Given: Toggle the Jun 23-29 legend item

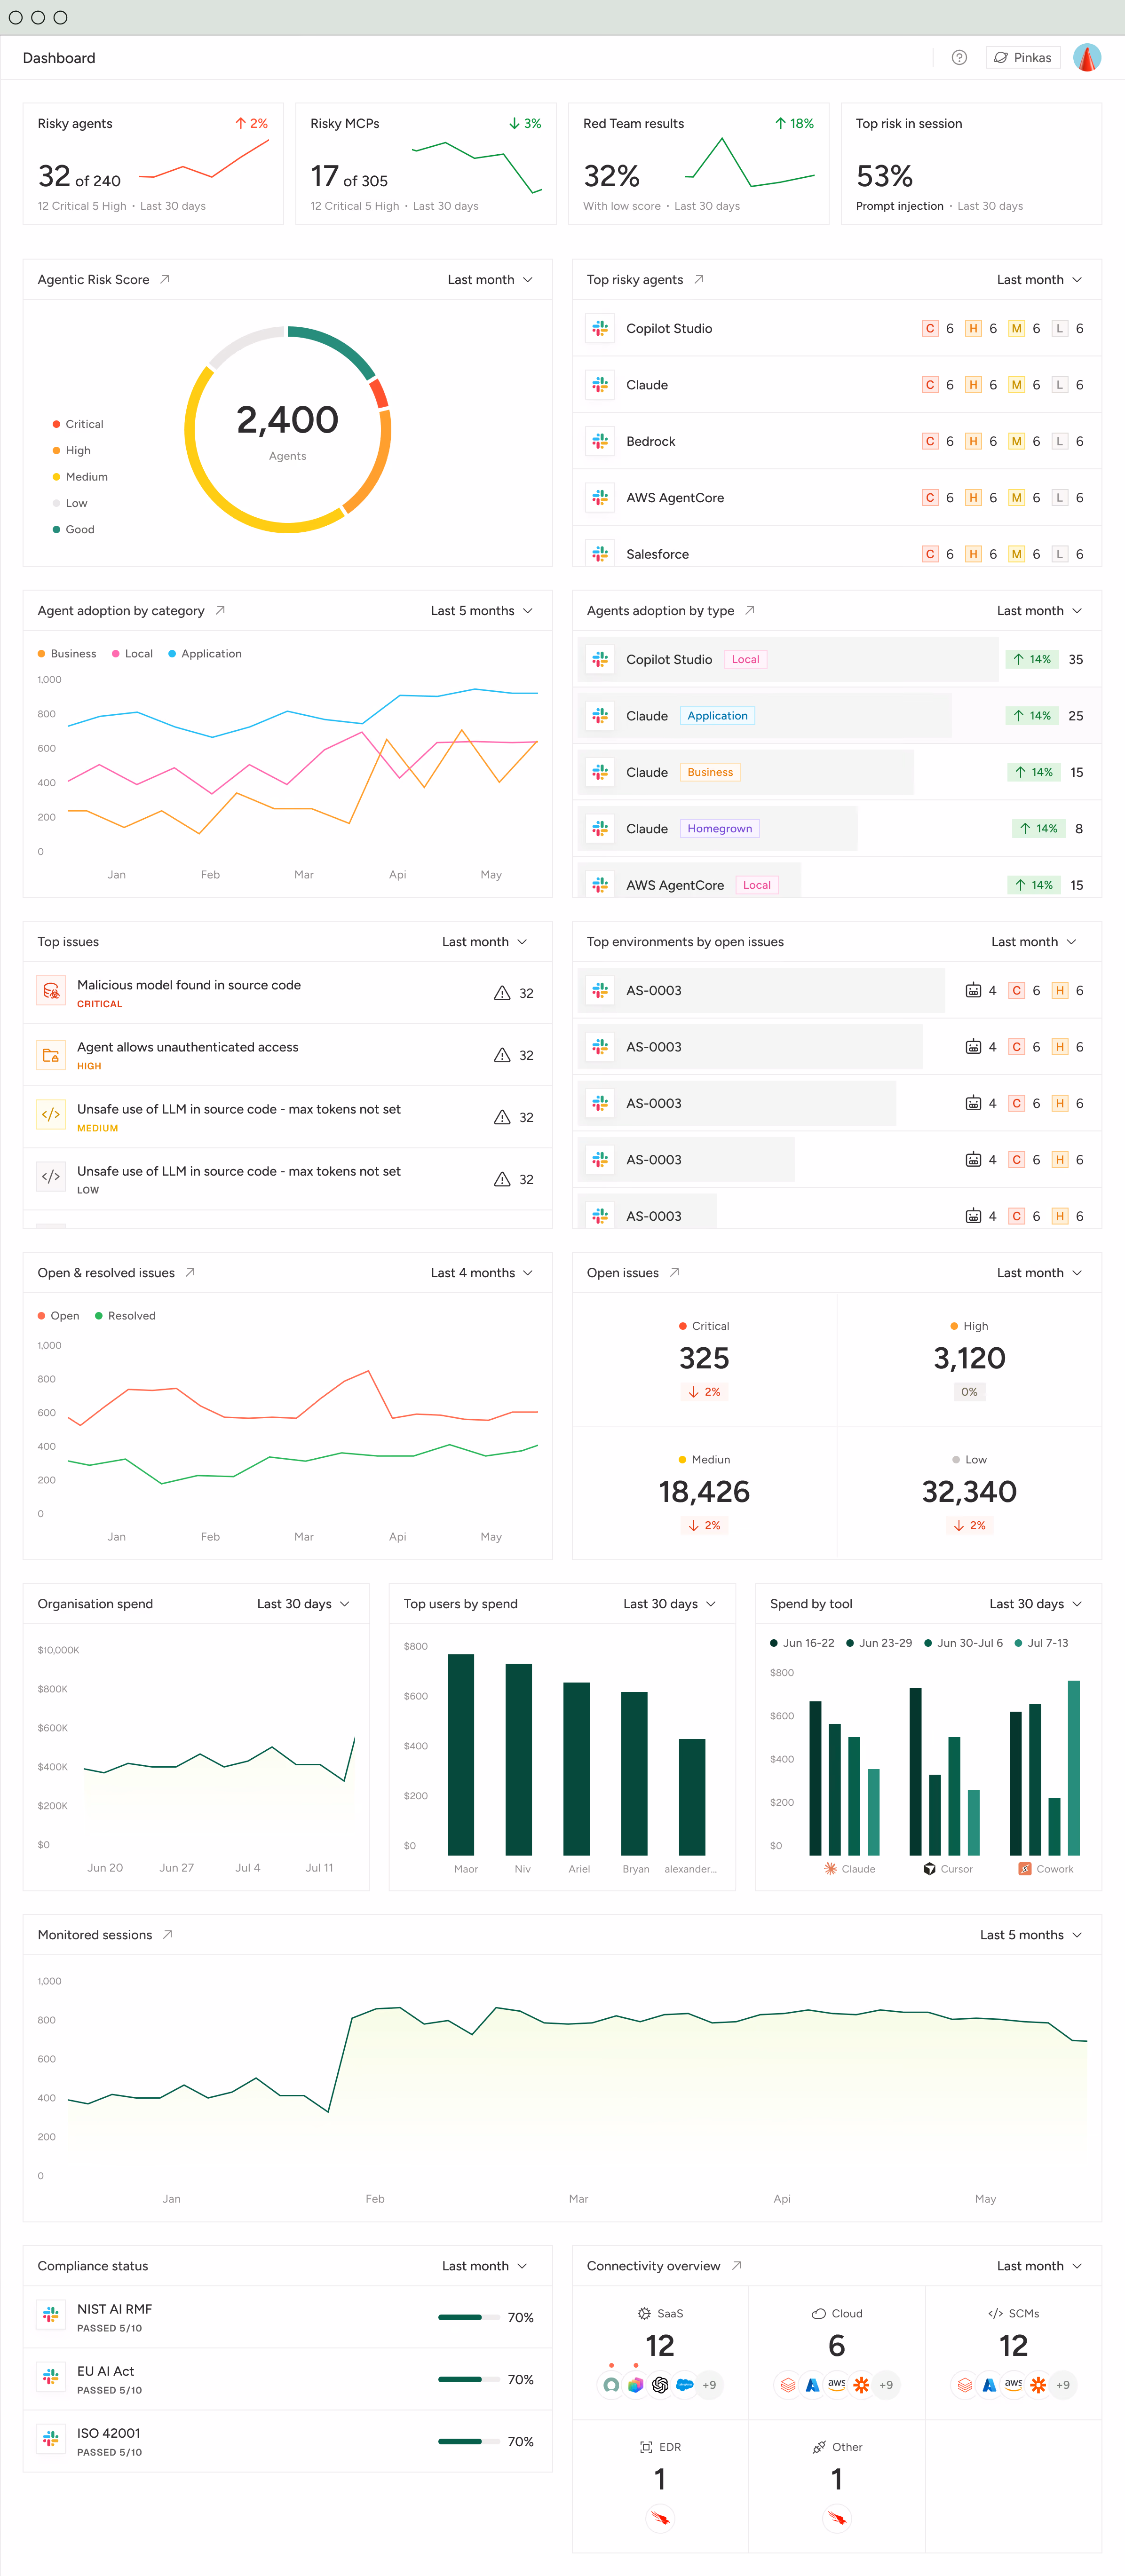Looking at the screenshot, I should coord(879,1643).
